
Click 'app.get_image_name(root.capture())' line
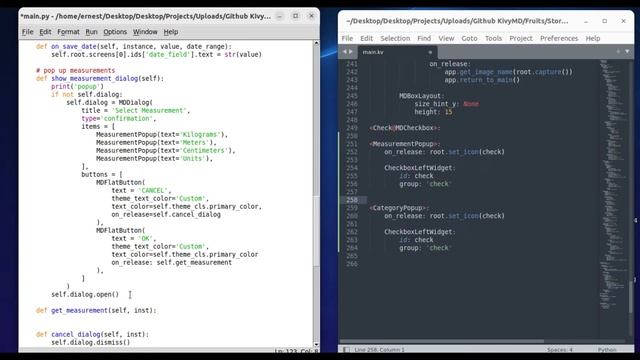(509, 72)
